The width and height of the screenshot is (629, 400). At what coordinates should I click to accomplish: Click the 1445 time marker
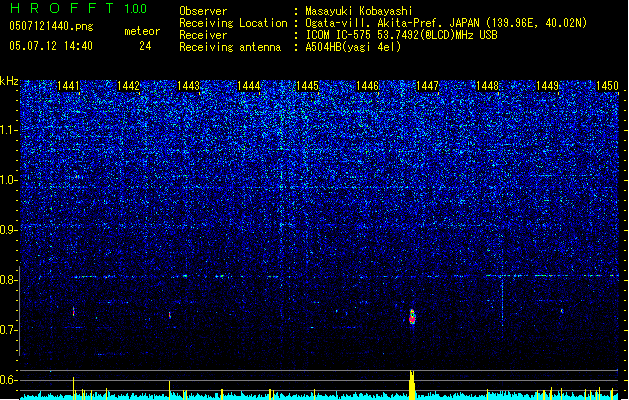(307, 86)
